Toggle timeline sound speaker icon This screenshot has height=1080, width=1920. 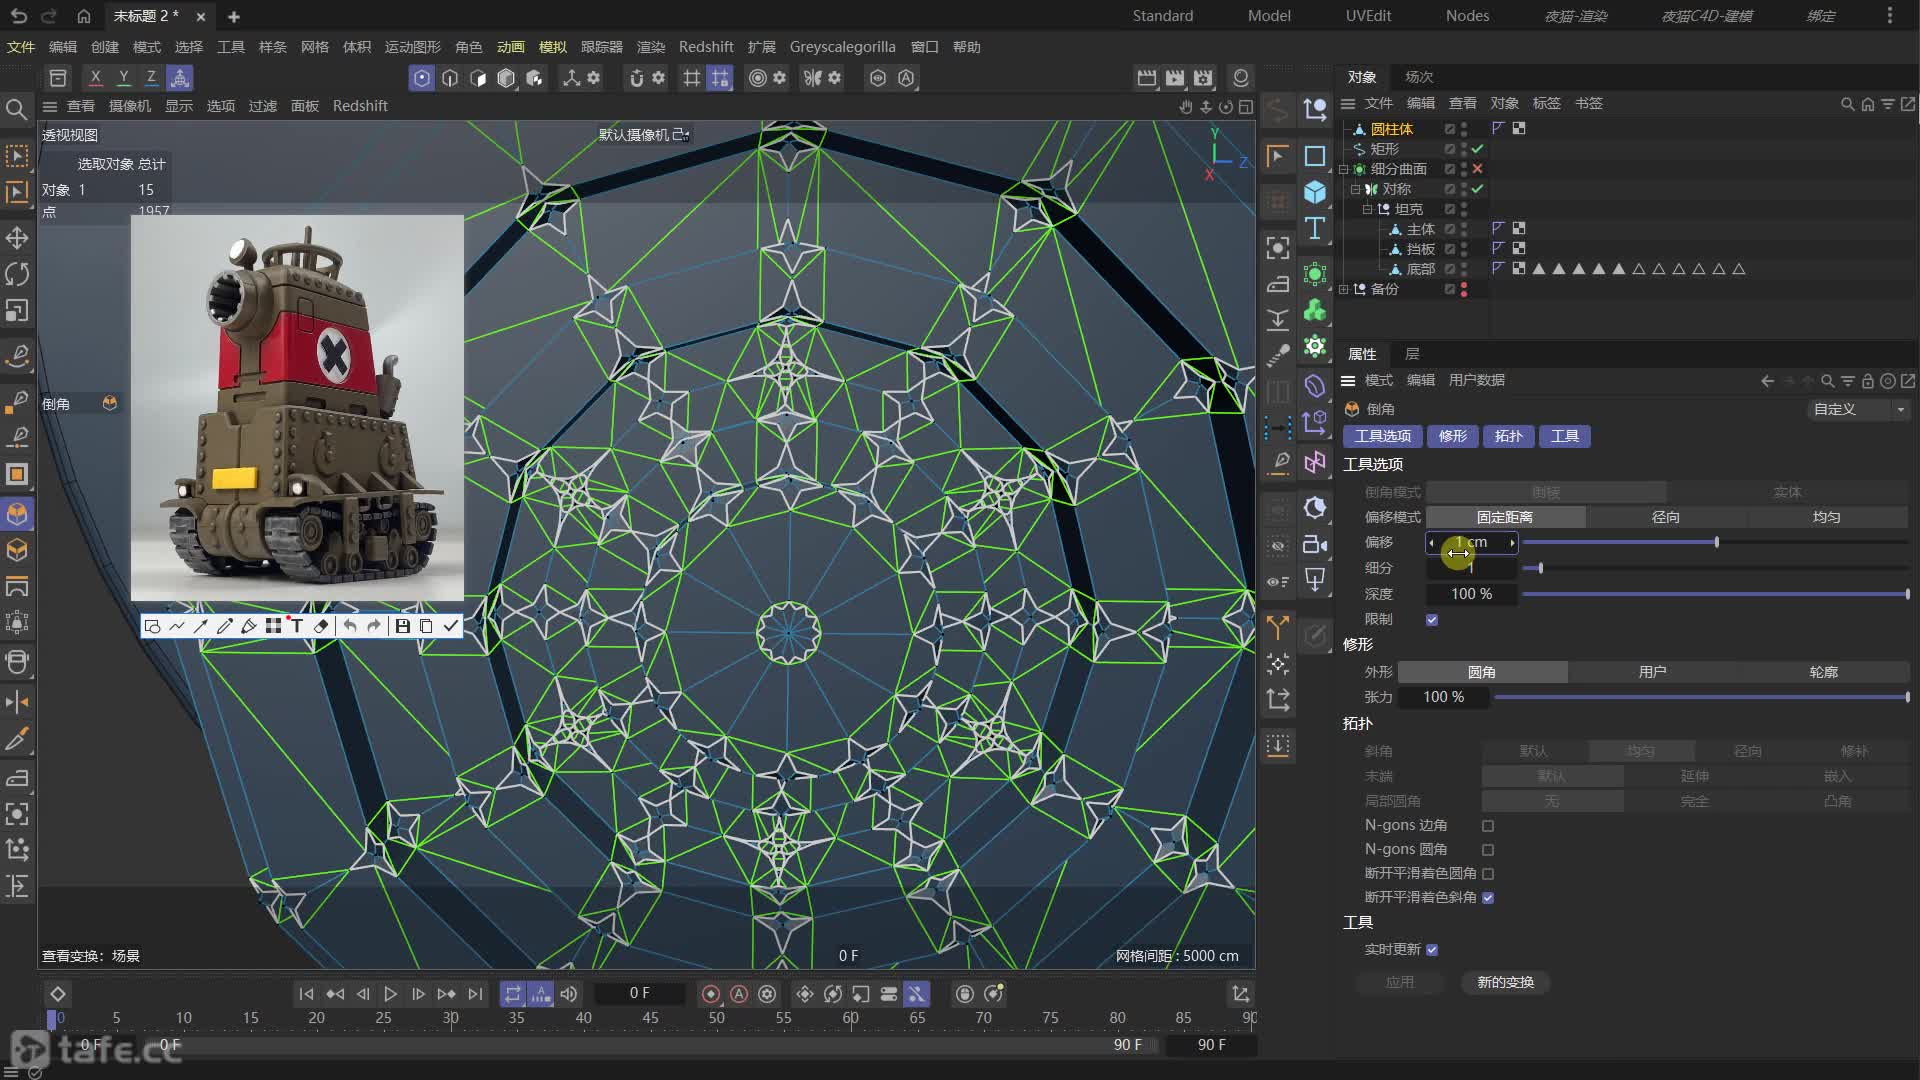point(569,994)
